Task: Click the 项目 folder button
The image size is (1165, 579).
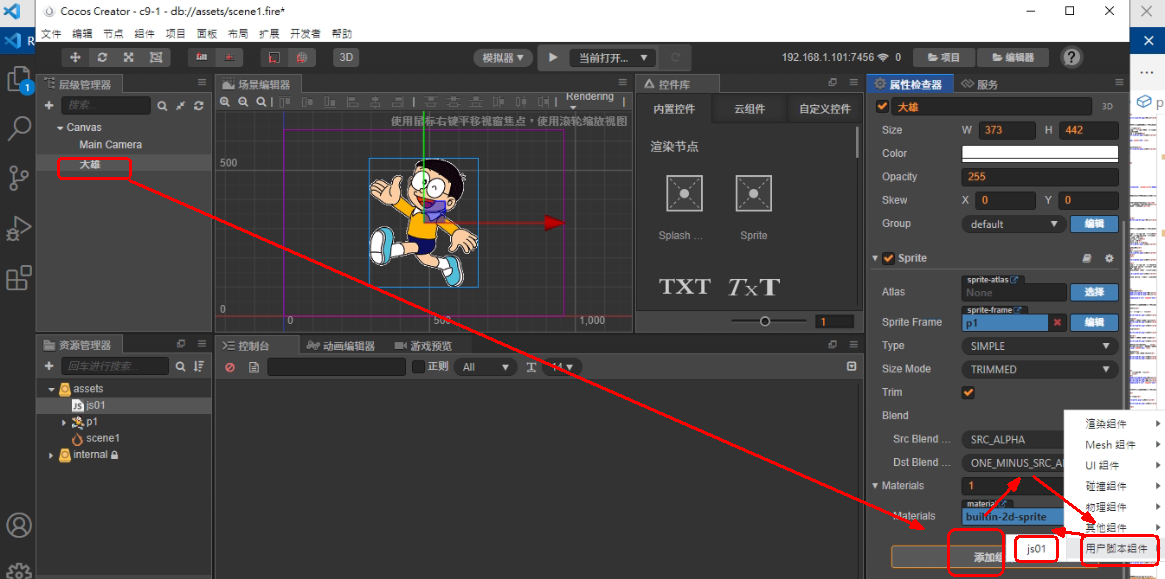Action: pyautogui.click(x=943, y=57)
